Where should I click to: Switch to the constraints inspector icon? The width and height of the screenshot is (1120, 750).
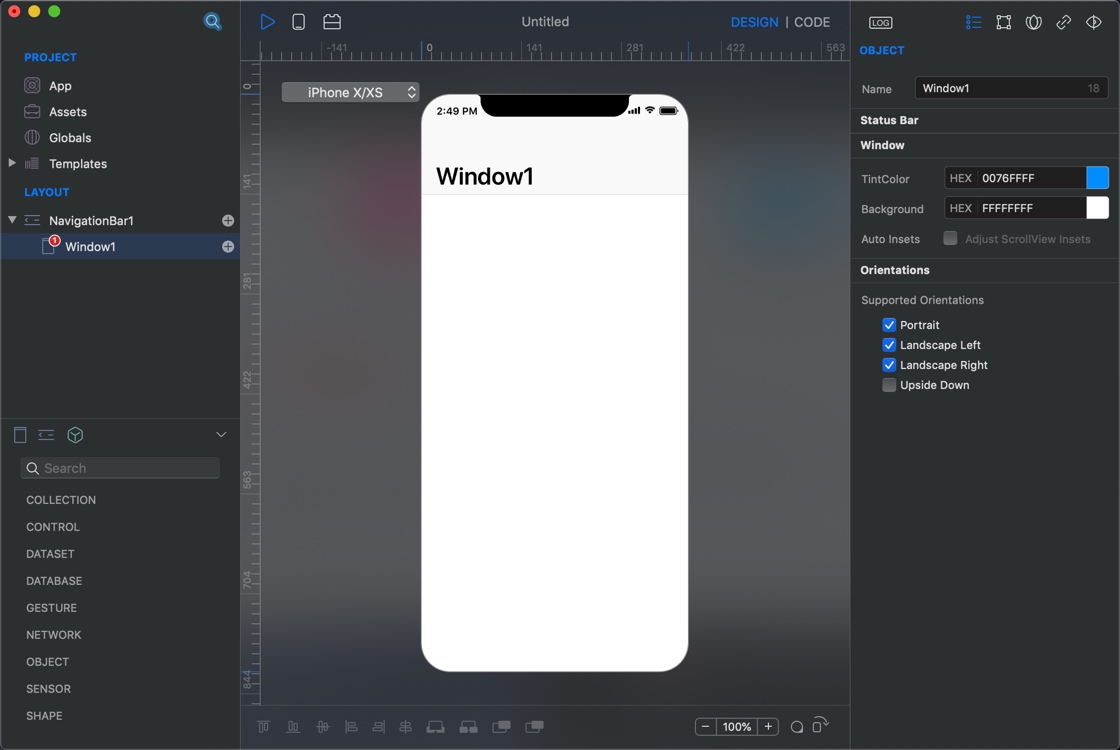pyautogui.click(x=1003, y=21)
